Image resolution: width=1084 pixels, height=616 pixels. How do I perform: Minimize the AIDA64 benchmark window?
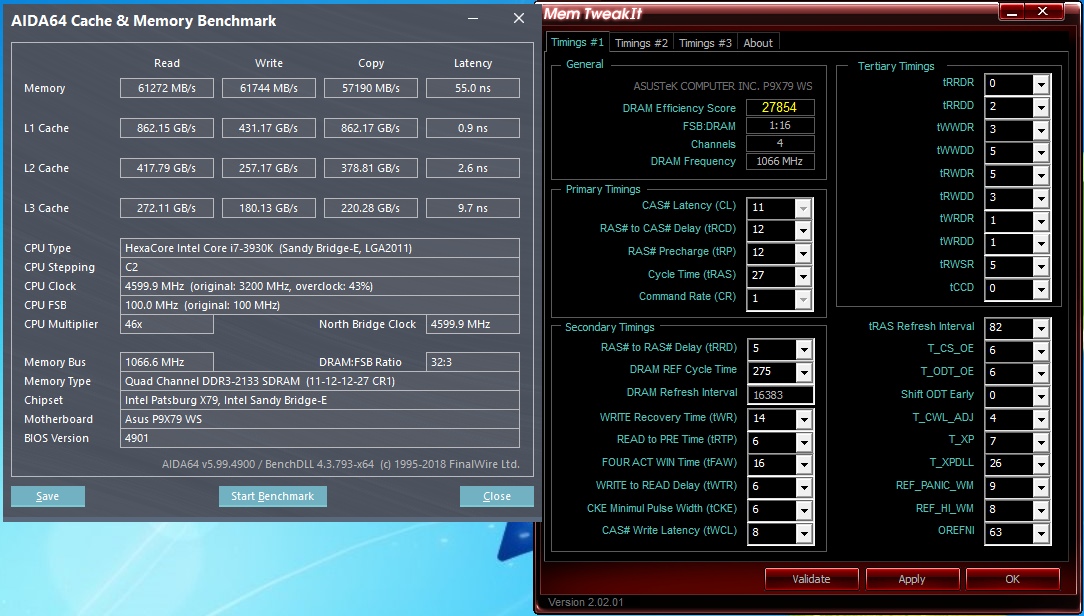[474, 19]
